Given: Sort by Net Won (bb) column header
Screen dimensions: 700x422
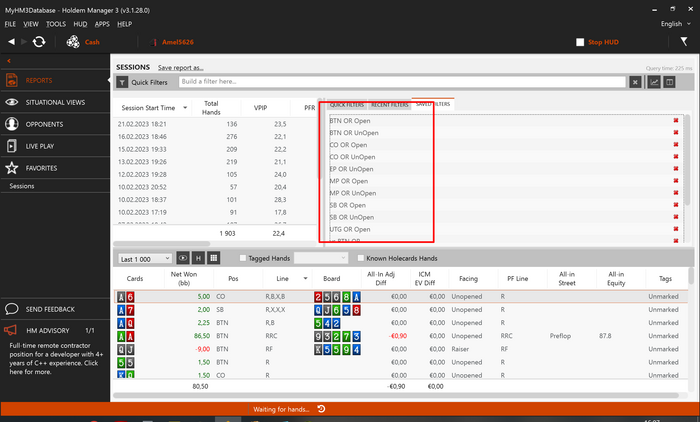Looking at the screenshot, I should coord(183,278).
